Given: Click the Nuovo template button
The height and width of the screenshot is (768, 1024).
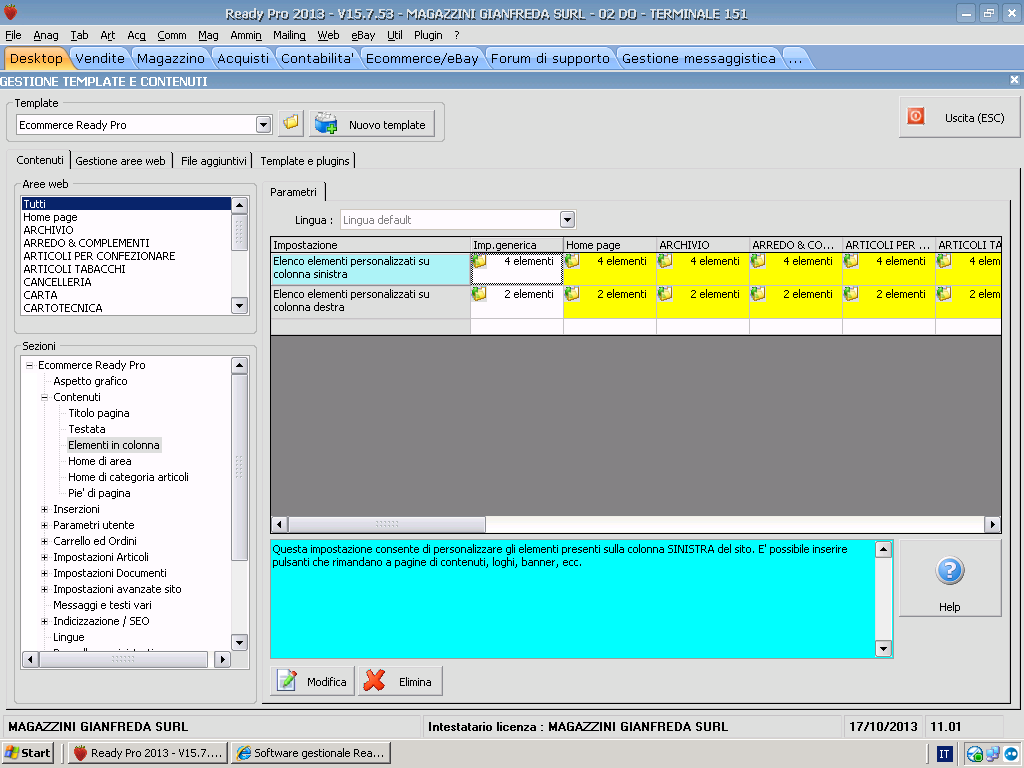Looking at the screenshot, I should point(372,124).
